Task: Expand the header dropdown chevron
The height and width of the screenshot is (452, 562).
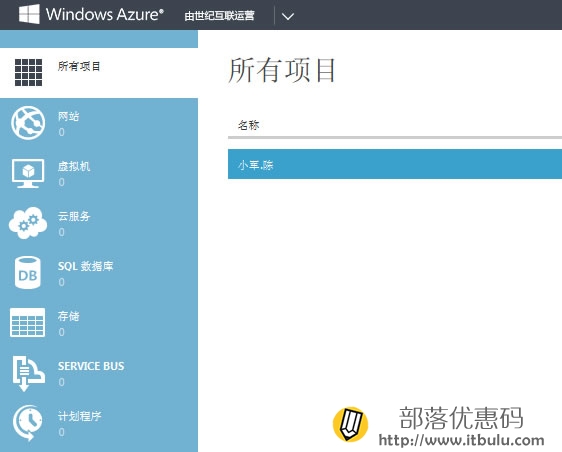Action: 288,16
